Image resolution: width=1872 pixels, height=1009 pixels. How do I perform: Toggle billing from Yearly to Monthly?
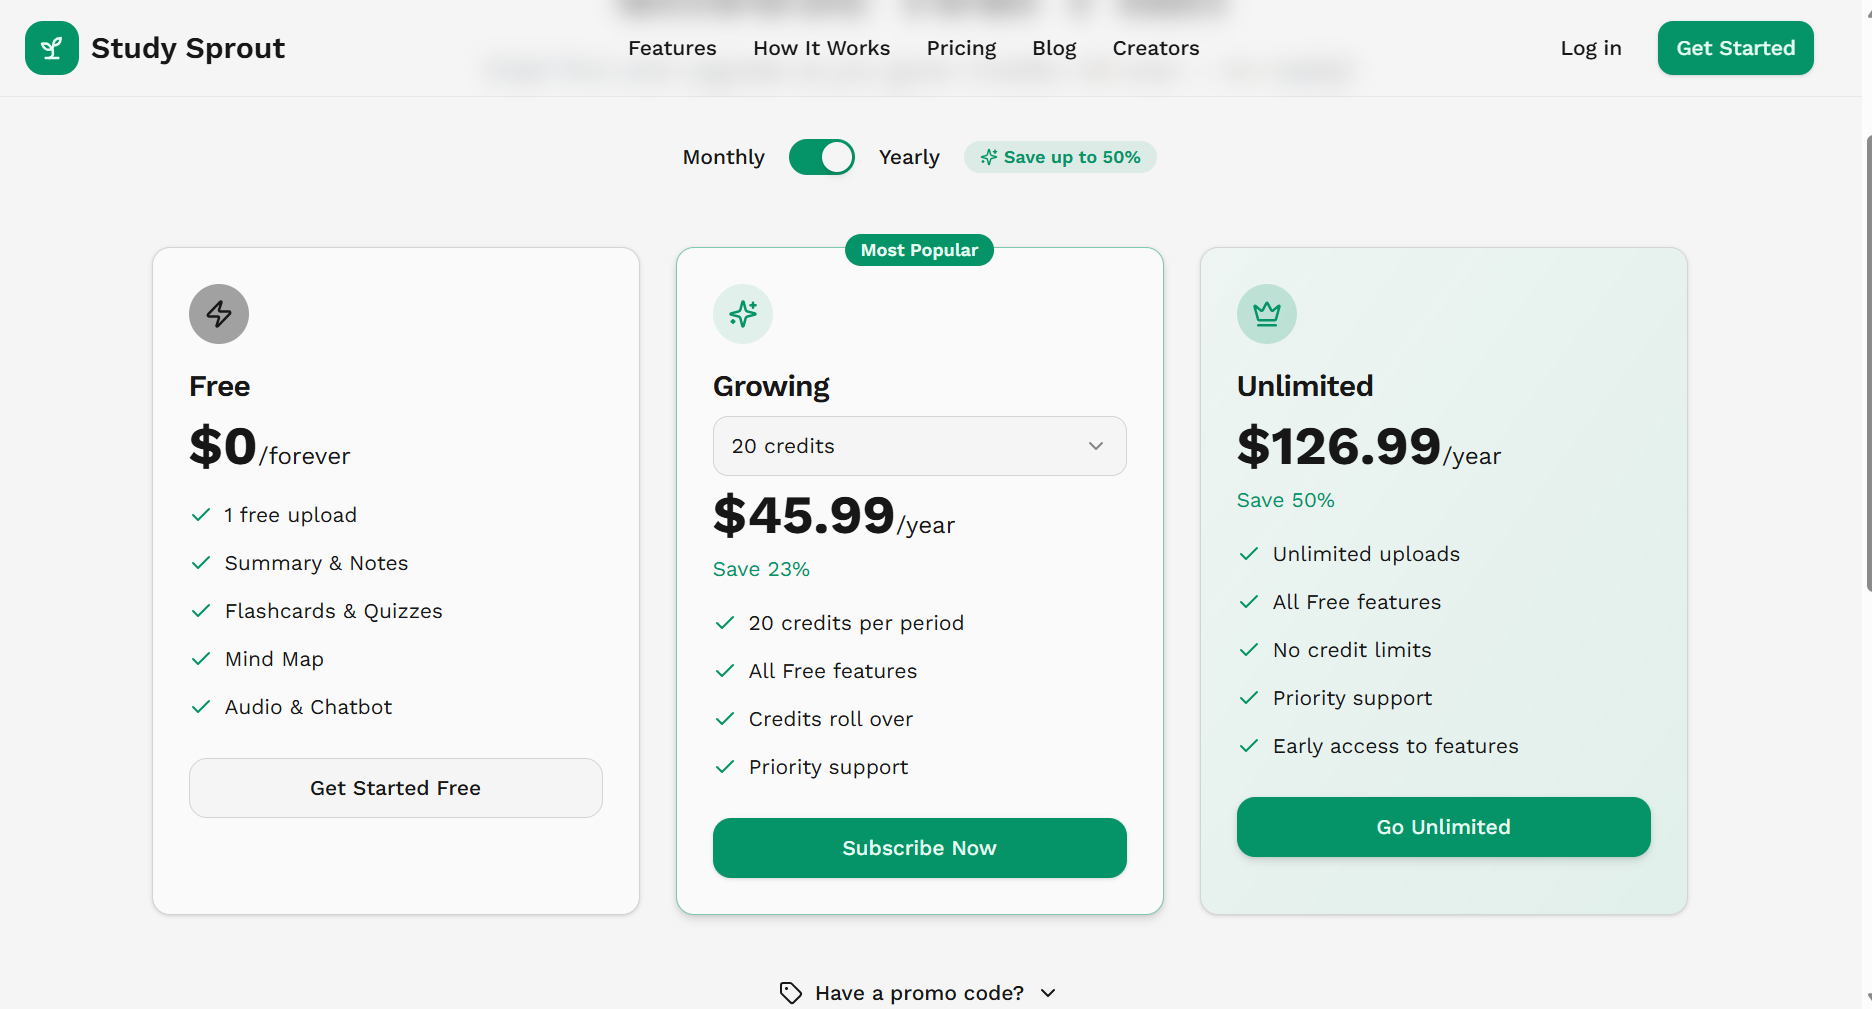pyautogui.click(x=821, y=157)
